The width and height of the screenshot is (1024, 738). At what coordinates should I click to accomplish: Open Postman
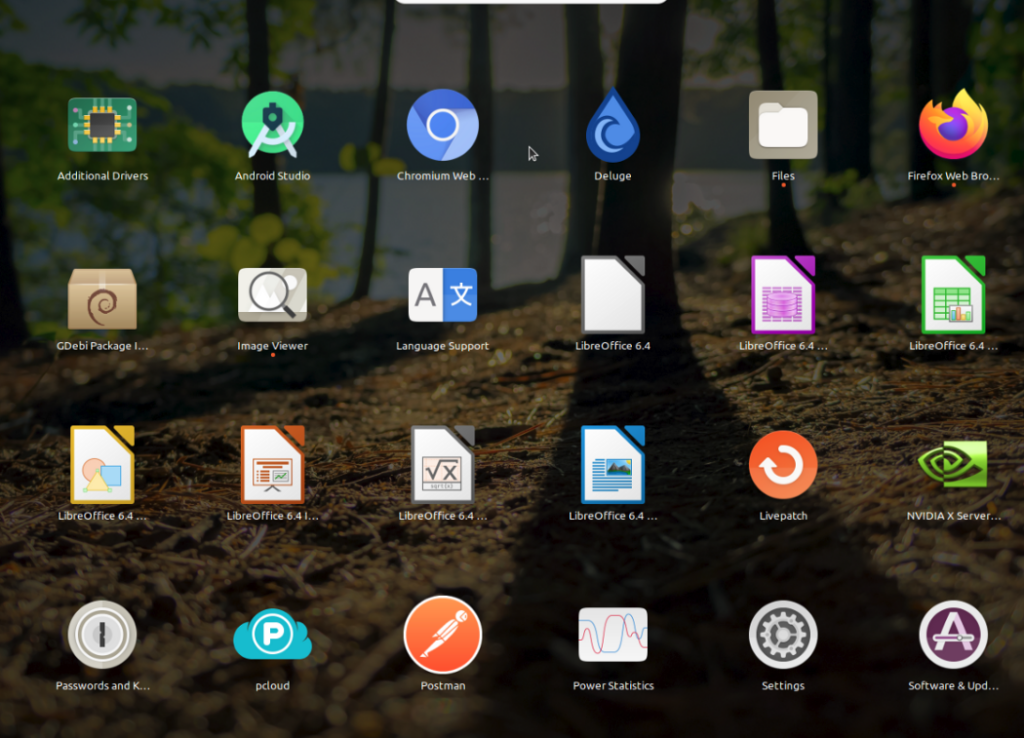(443, 634)
